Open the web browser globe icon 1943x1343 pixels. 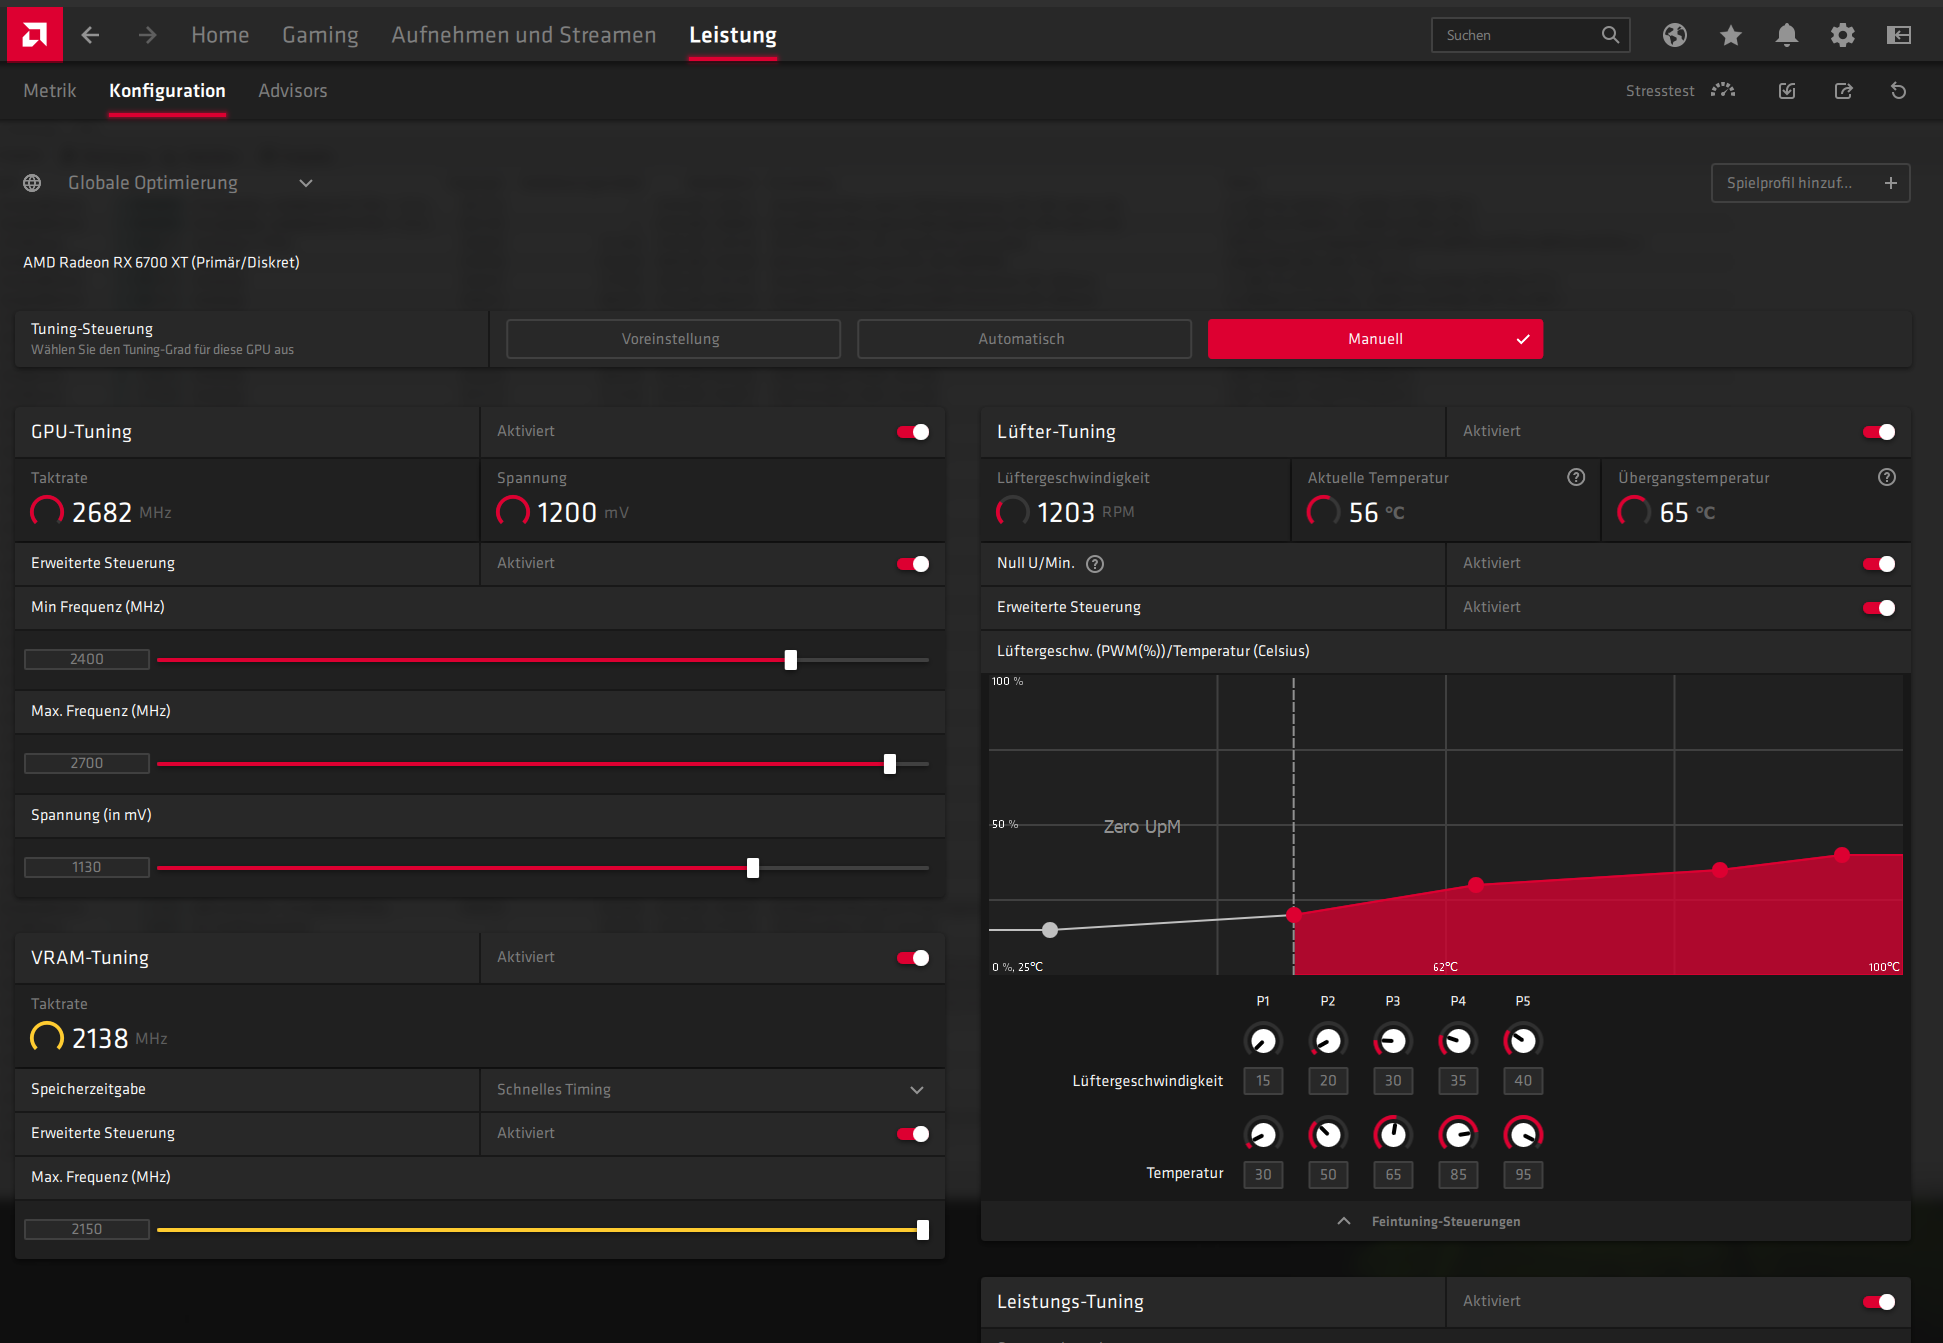pos(1675,35)
